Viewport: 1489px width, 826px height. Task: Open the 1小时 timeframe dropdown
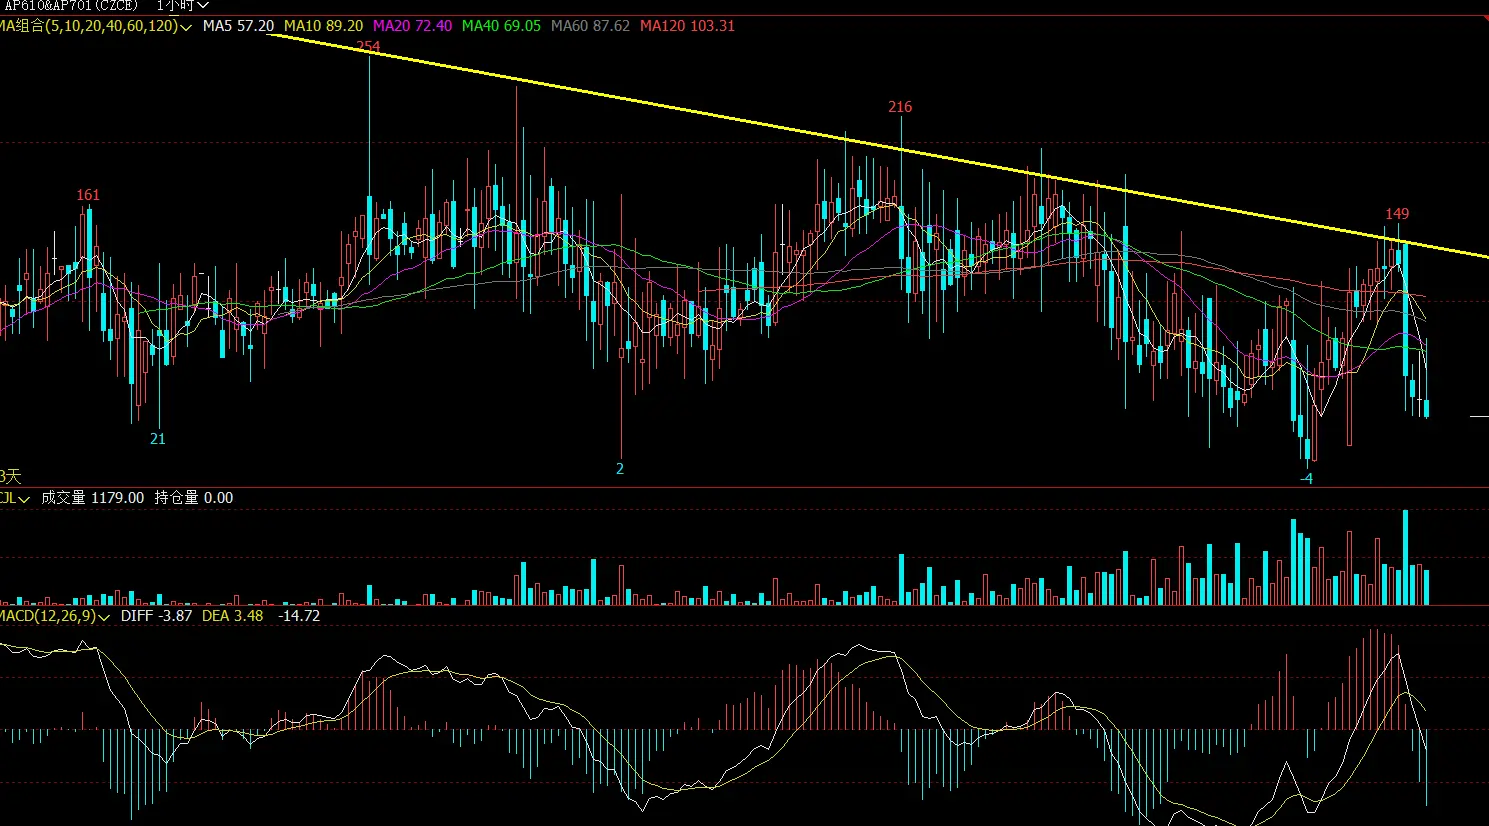(x=182, y=5)
